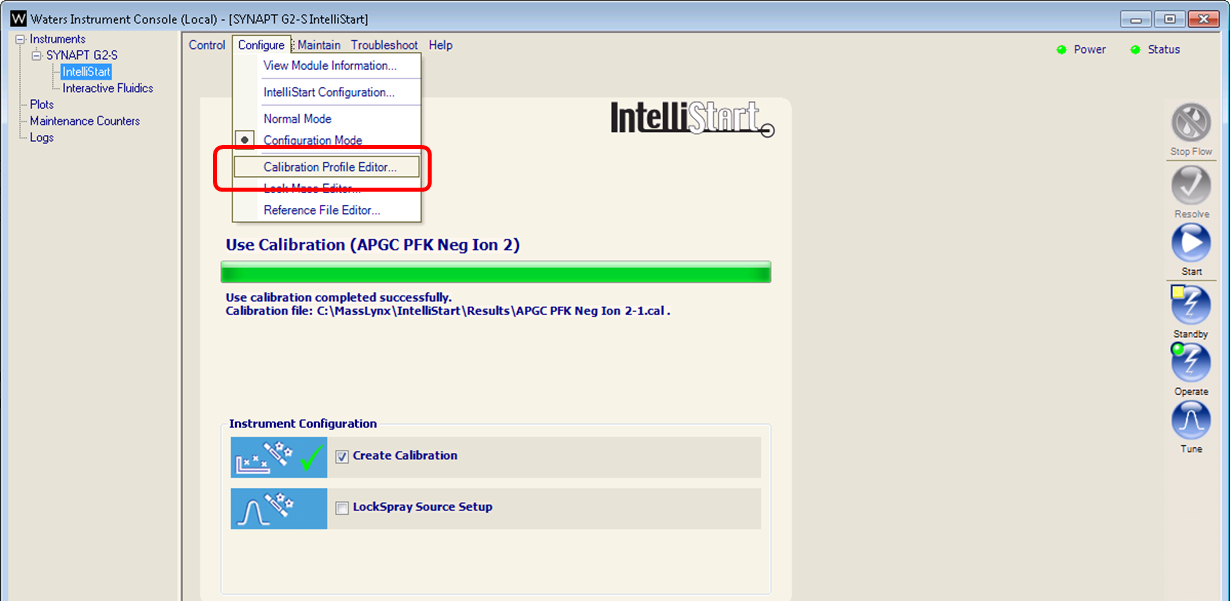Click the green calibration progress bar
This screenshot has height=602, width=1230.
click(496, 272)
